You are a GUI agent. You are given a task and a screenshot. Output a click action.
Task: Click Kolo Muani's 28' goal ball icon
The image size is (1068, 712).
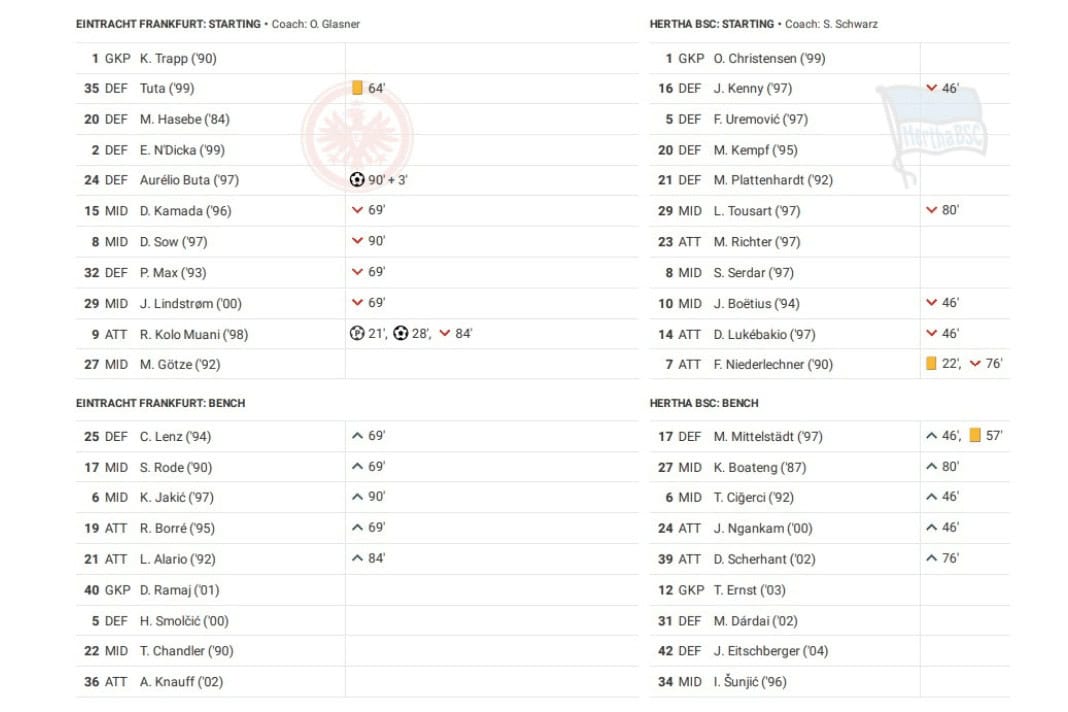tap(401, 334)
